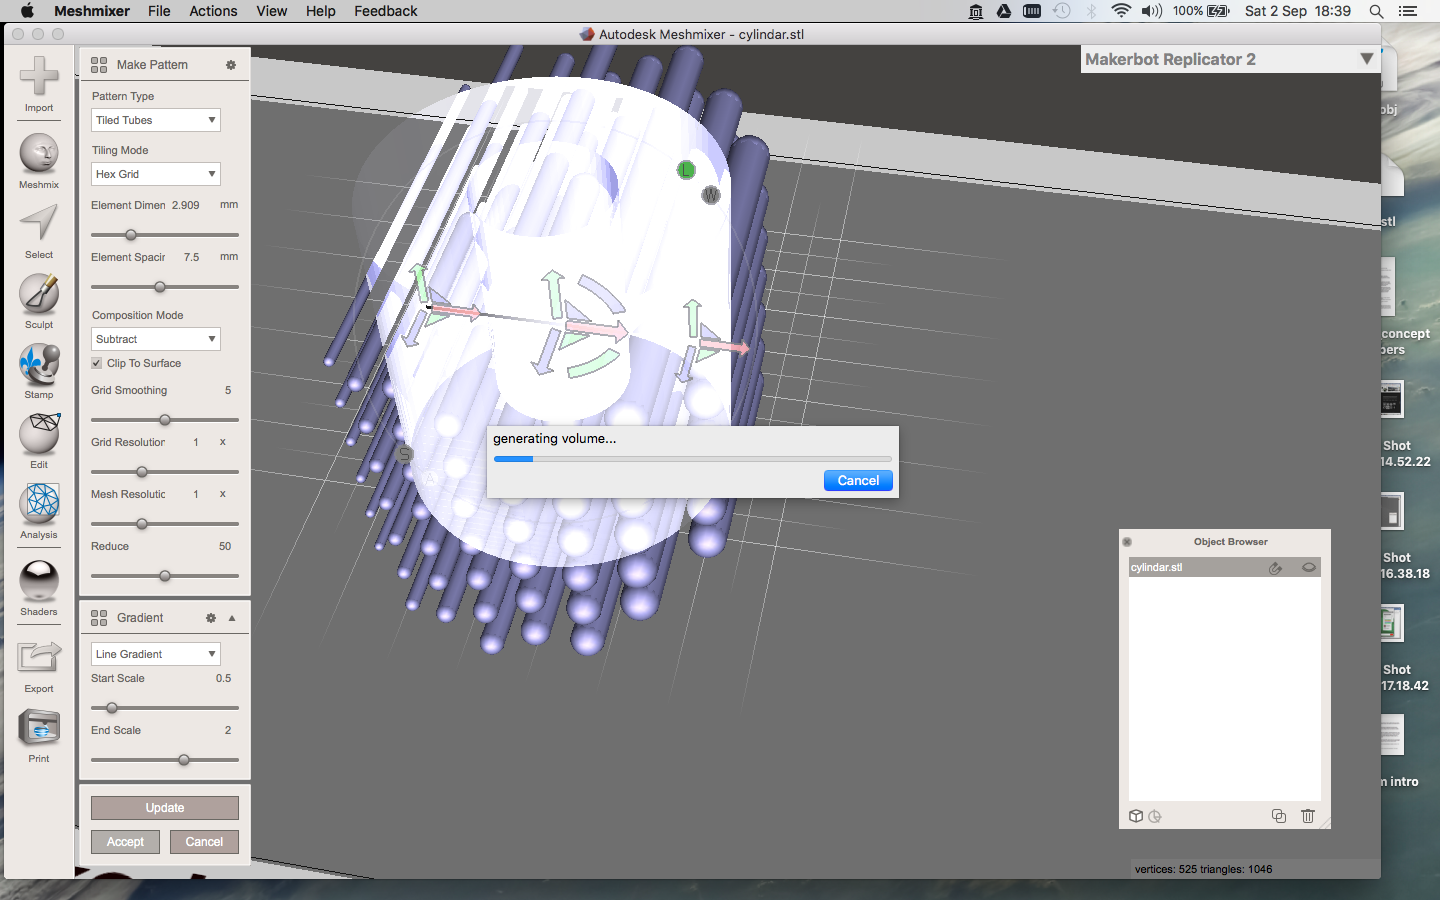1440x900 pixels.
Task: Click pie chart icon in Object Browser
Action: [x=1155, y=816]
